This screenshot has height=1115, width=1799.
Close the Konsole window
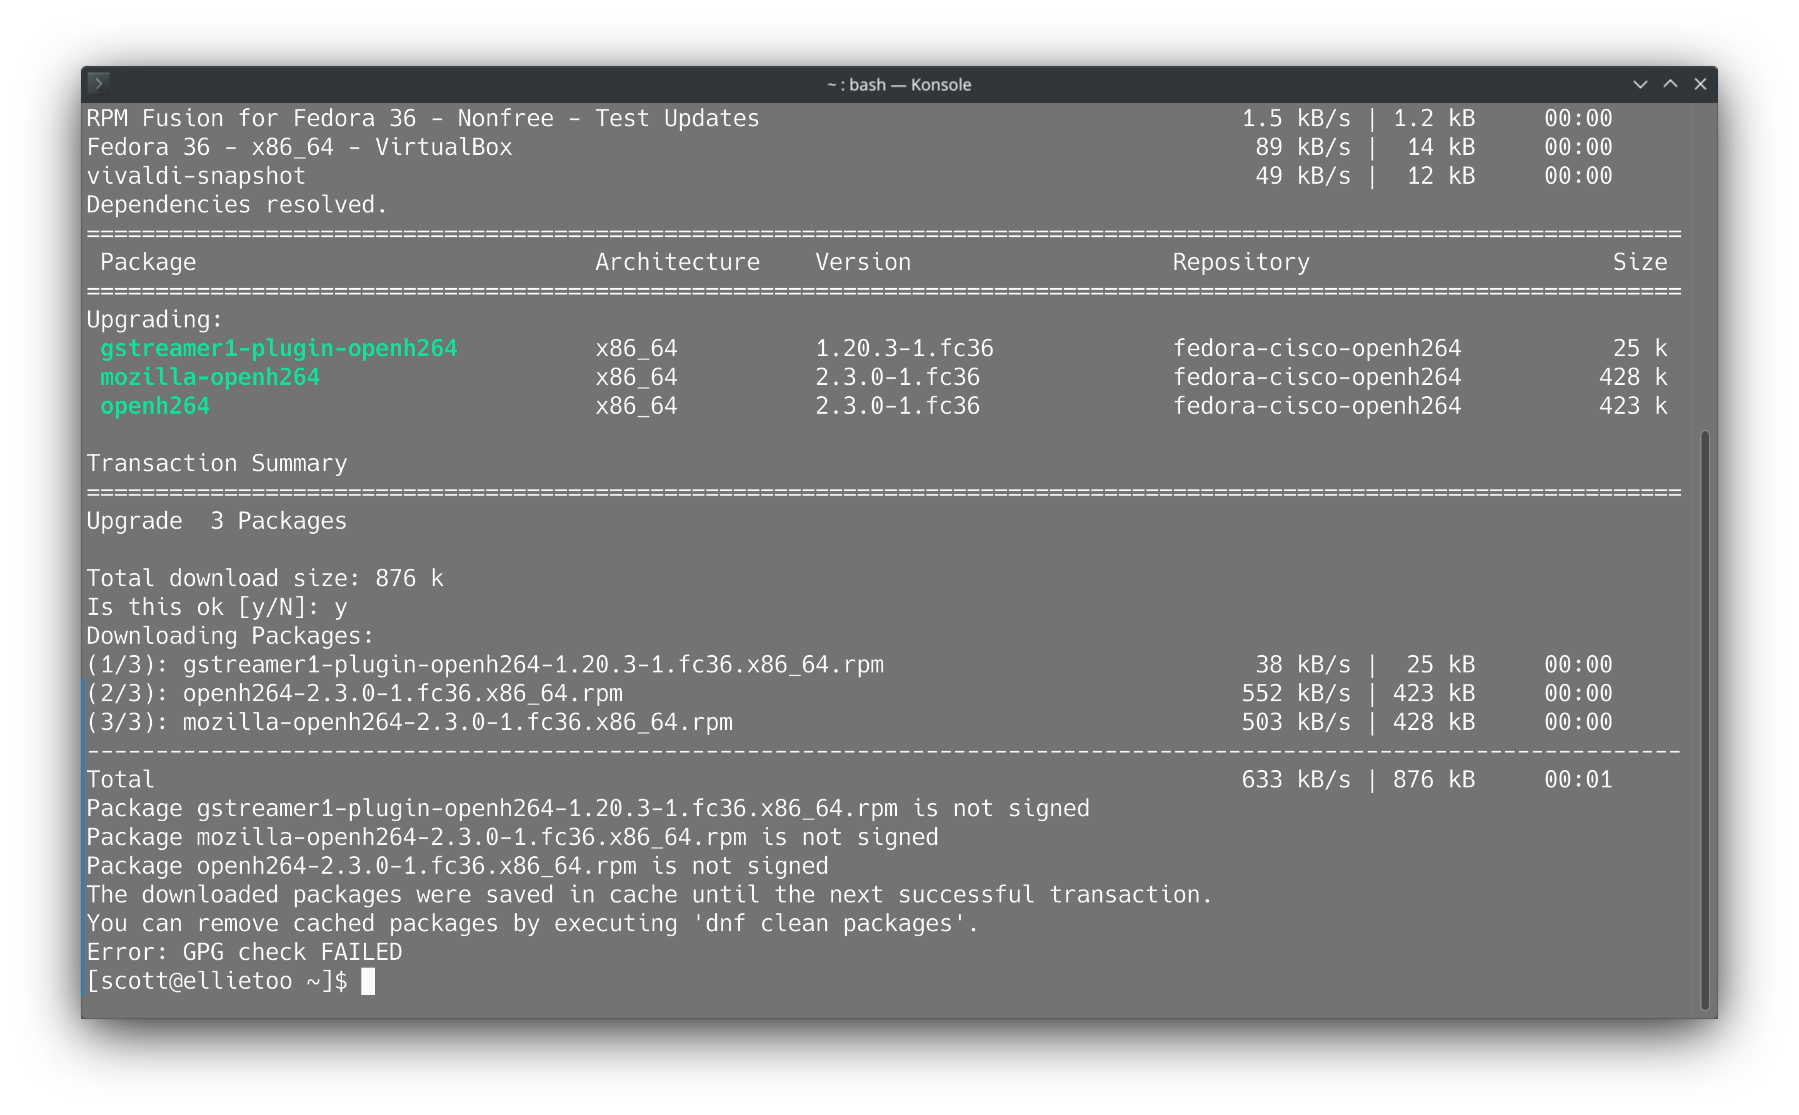(1700, 84)
